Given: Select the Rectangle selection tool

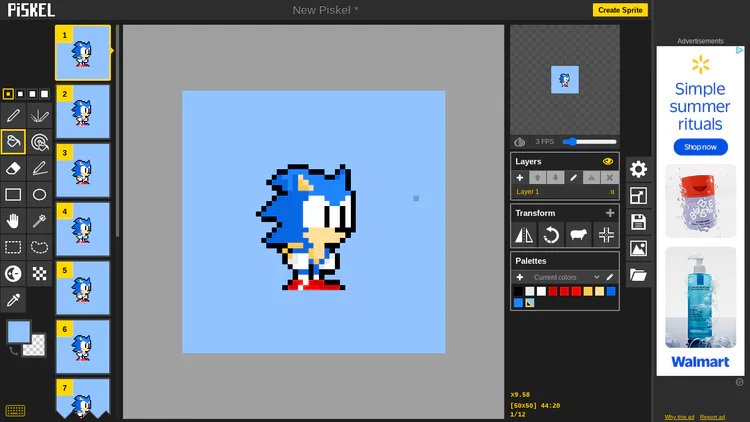Looking at the screenshot, I should tap(13, 247).
